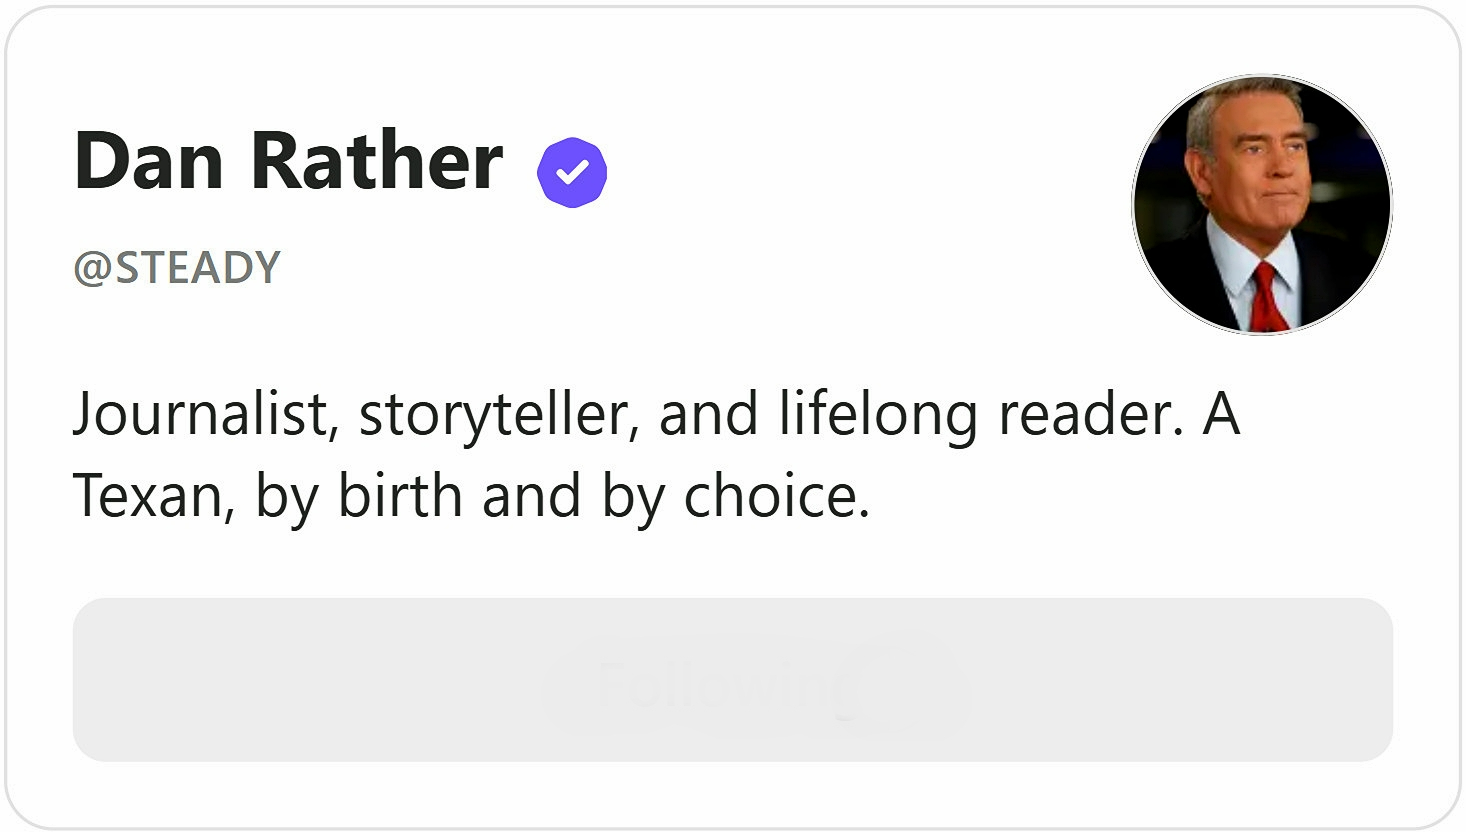Click the purple verified checkmark badge
This screenshot has width=1466, height=832.
pyautogui.click(x=572, y=173)
